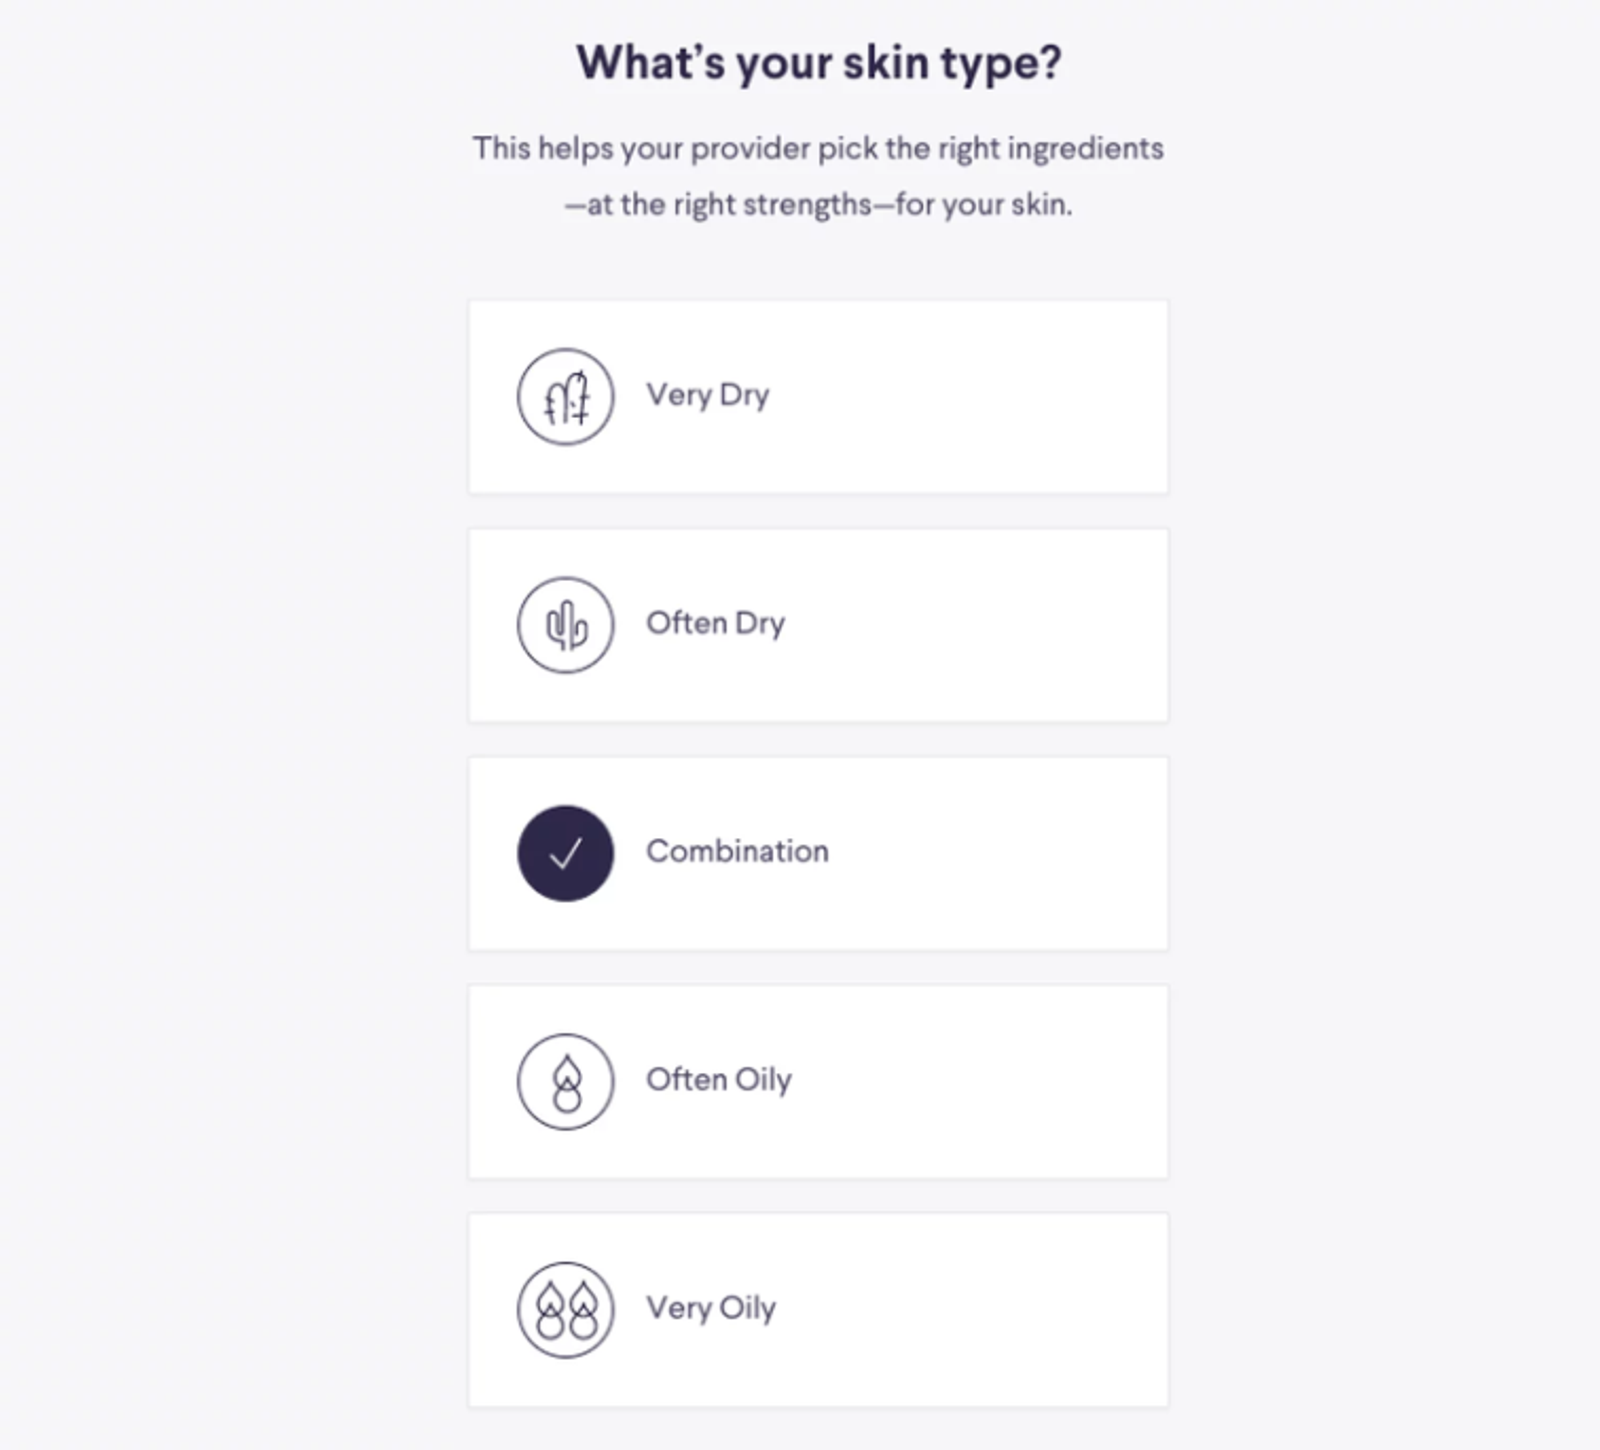The image size is (1600, 1450).
Task: Choose the "Often Dry" text label
Action: [715, 623]
